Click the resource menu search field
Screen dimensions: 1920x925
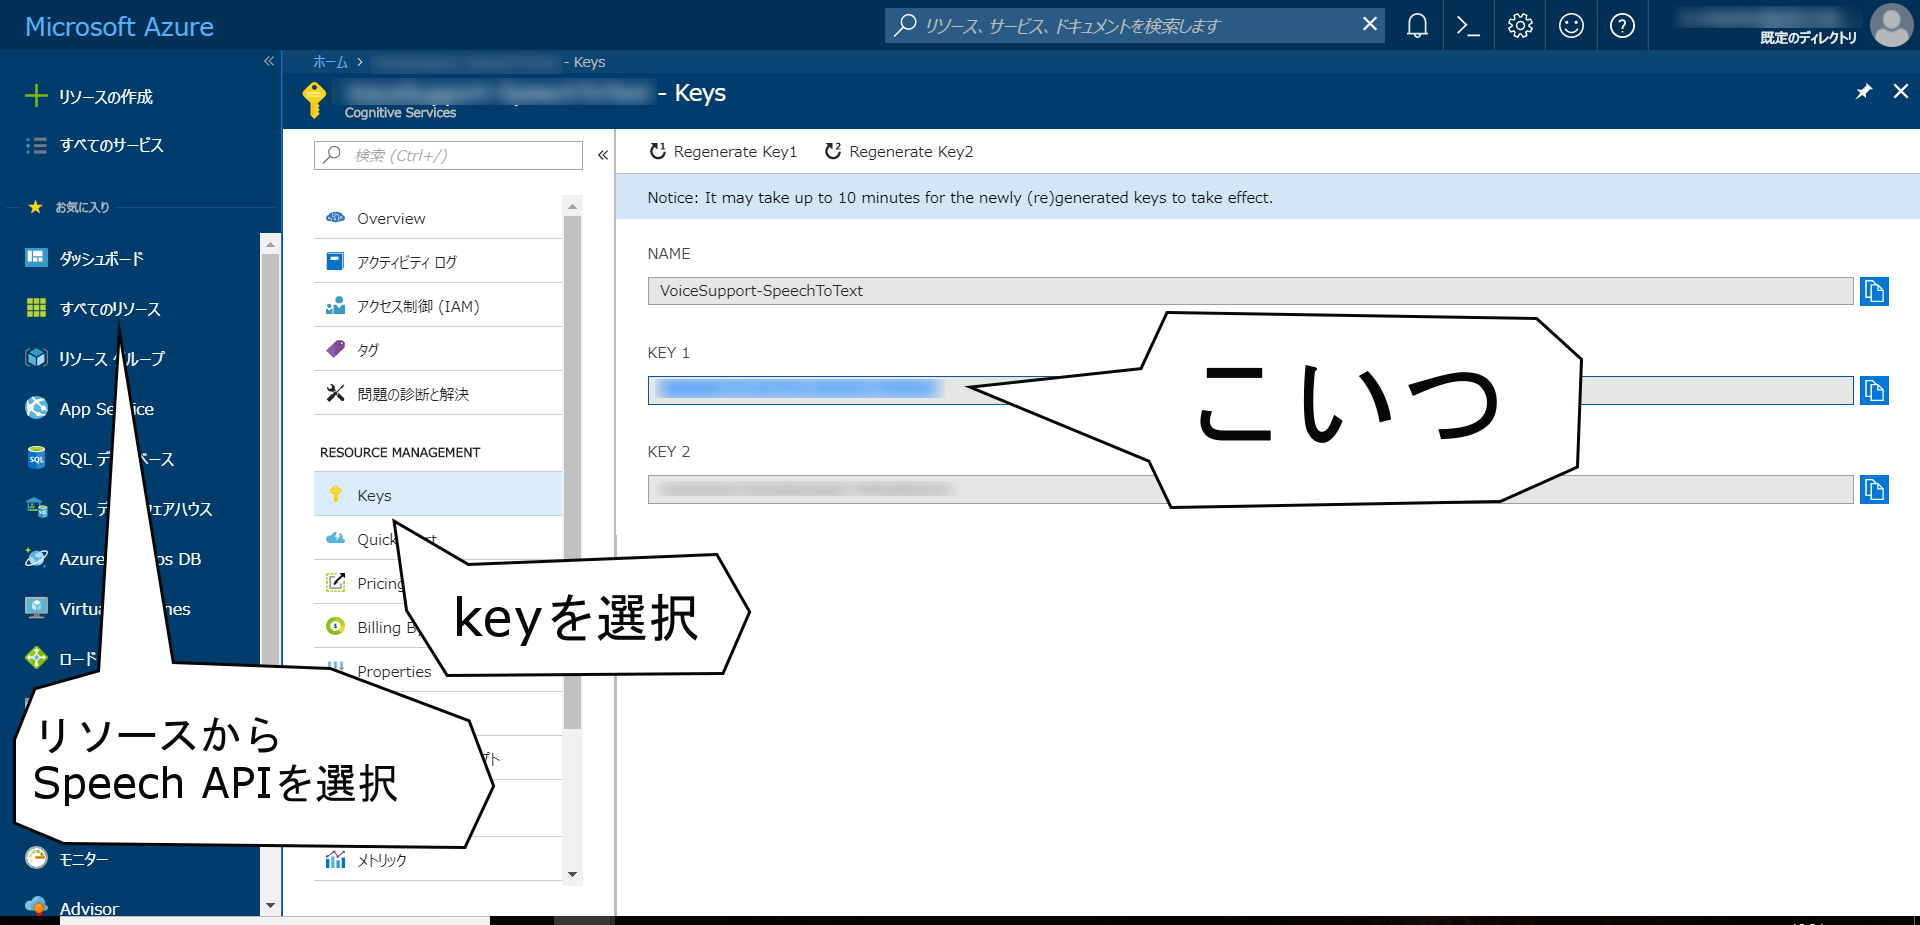(448, 155)
